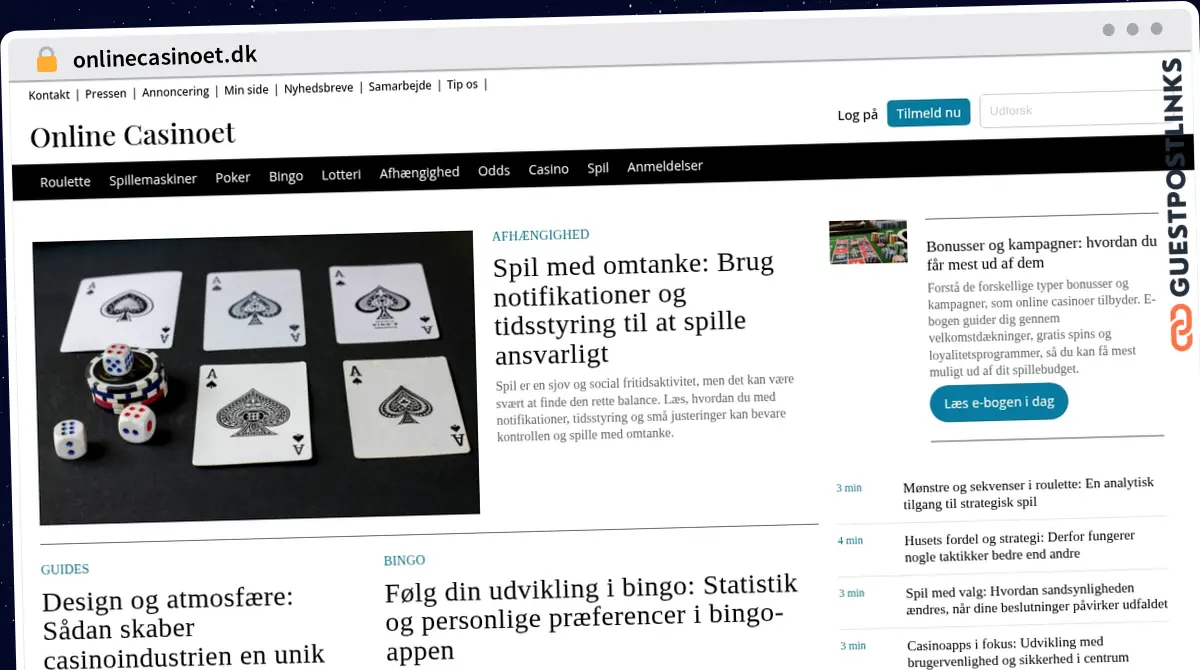Open the Bingo menu item
This screenshot has width=1200, height=670.
coord(286,176)
